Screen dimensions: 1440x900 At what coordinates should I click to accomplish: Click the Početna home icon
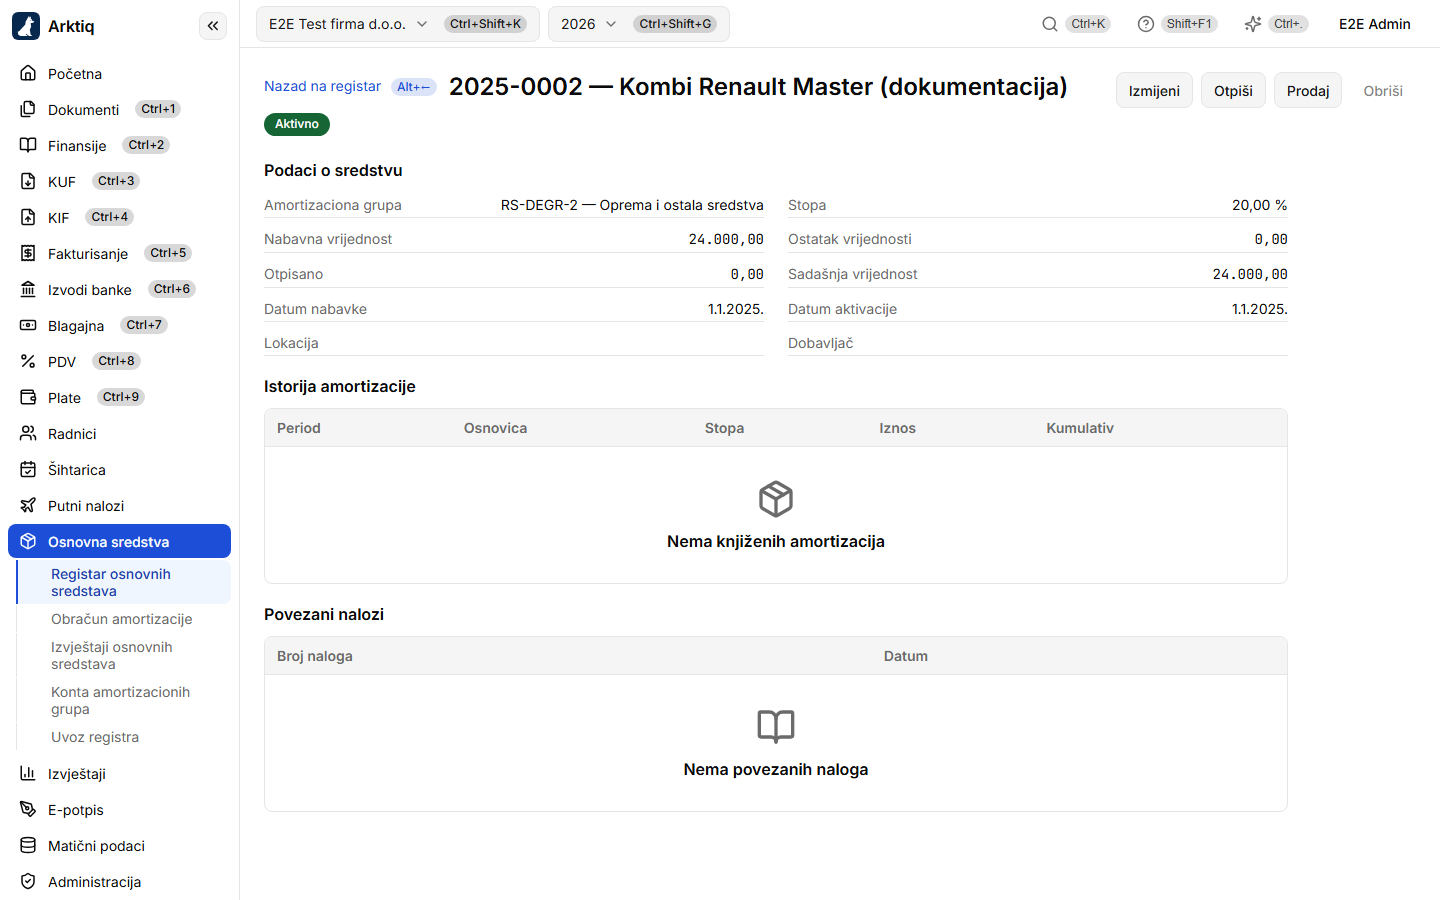tap(28, 74)
